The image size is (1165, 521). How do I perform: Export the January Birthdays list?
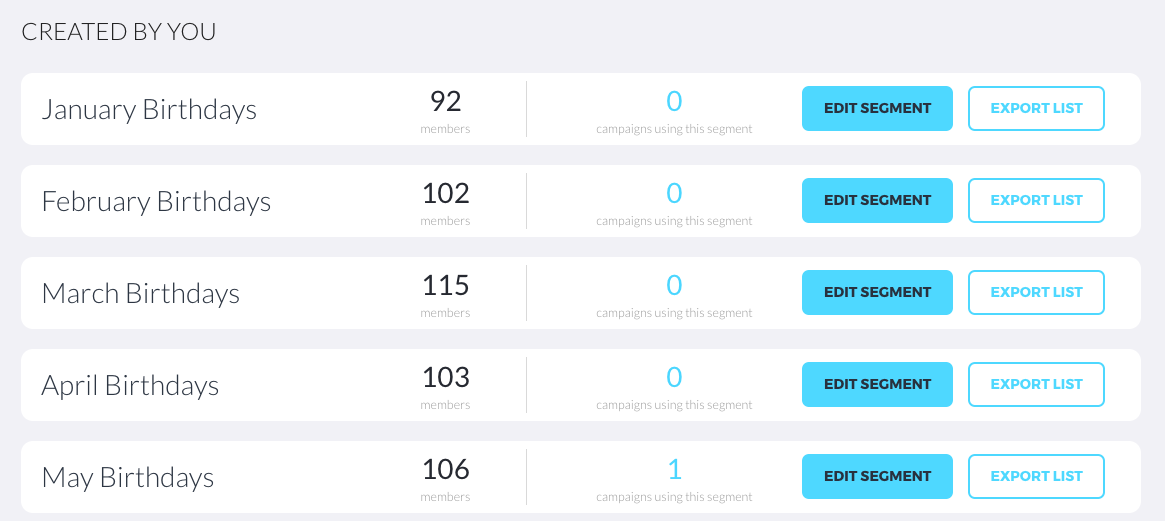click(x=1036, y=108)
